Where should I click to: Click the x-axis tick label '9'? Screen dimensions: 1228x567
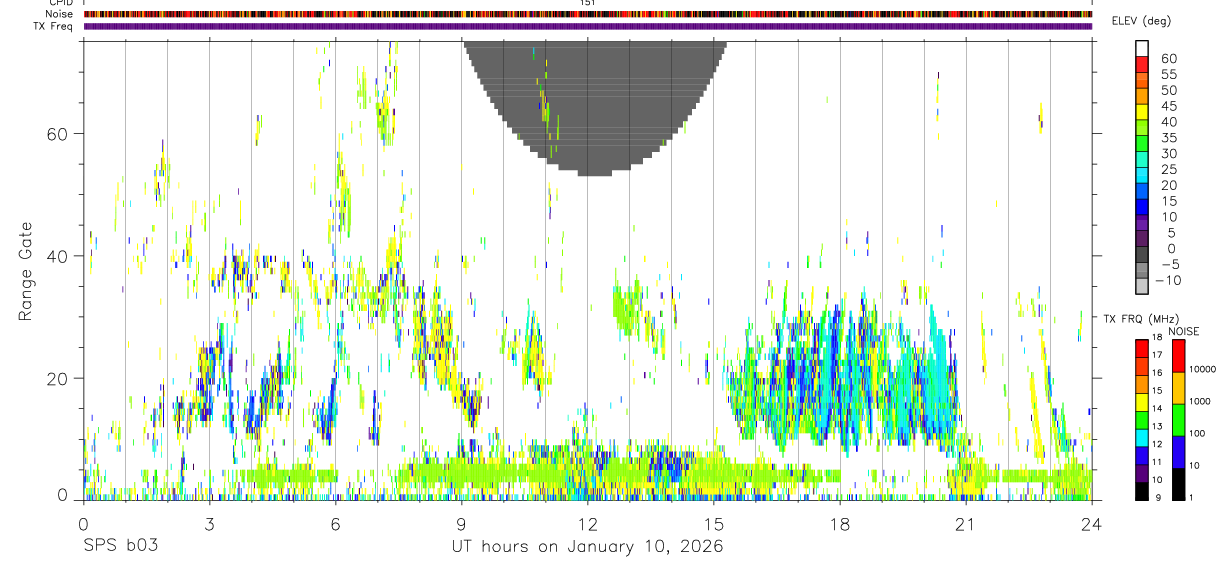(461, 523)
